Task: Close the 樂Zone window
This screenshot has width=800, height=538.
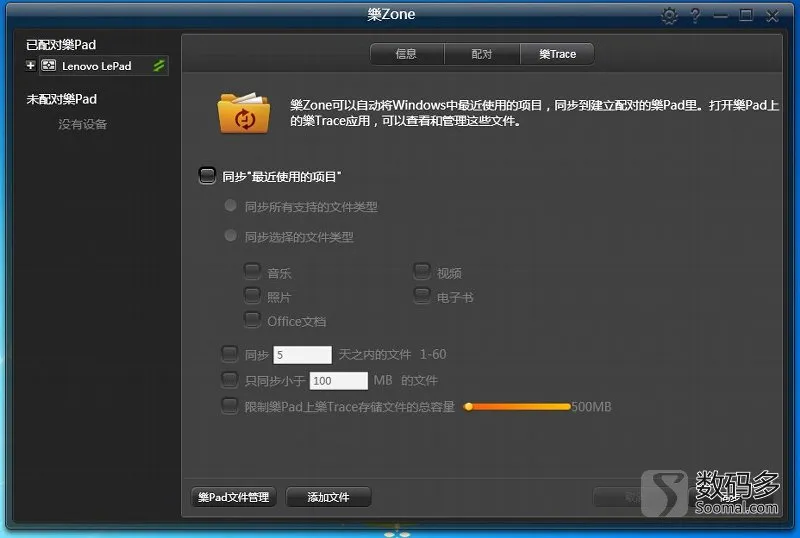Action: (772, 16)
